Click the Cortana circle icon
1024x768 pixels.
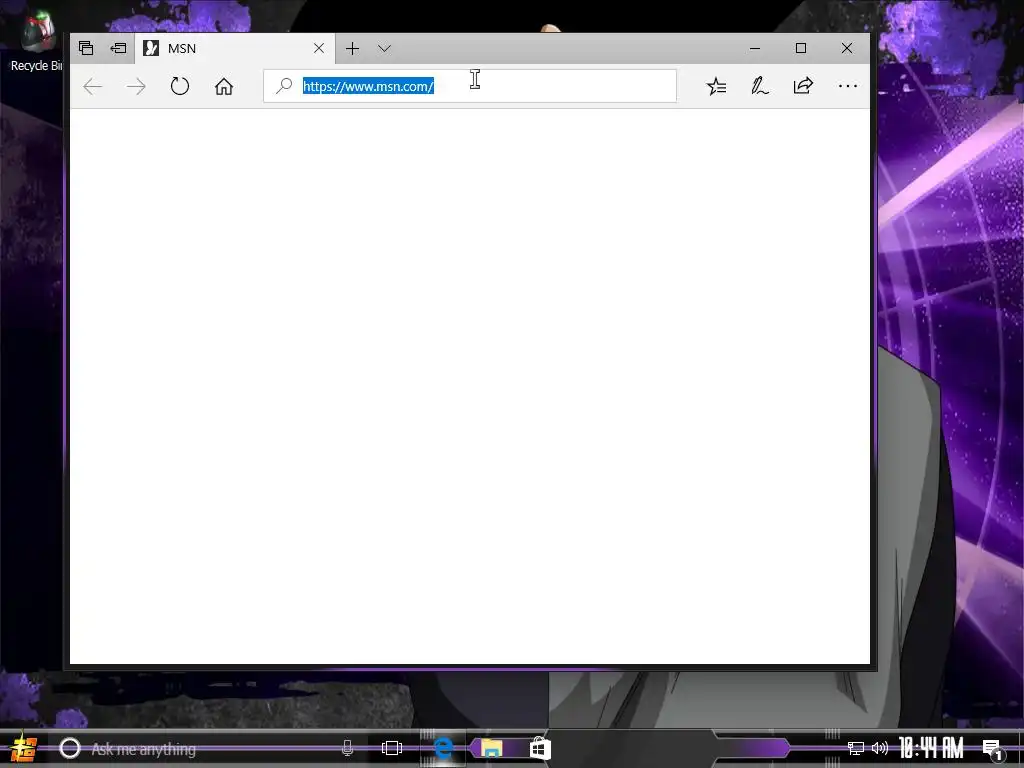click(70, 748)
